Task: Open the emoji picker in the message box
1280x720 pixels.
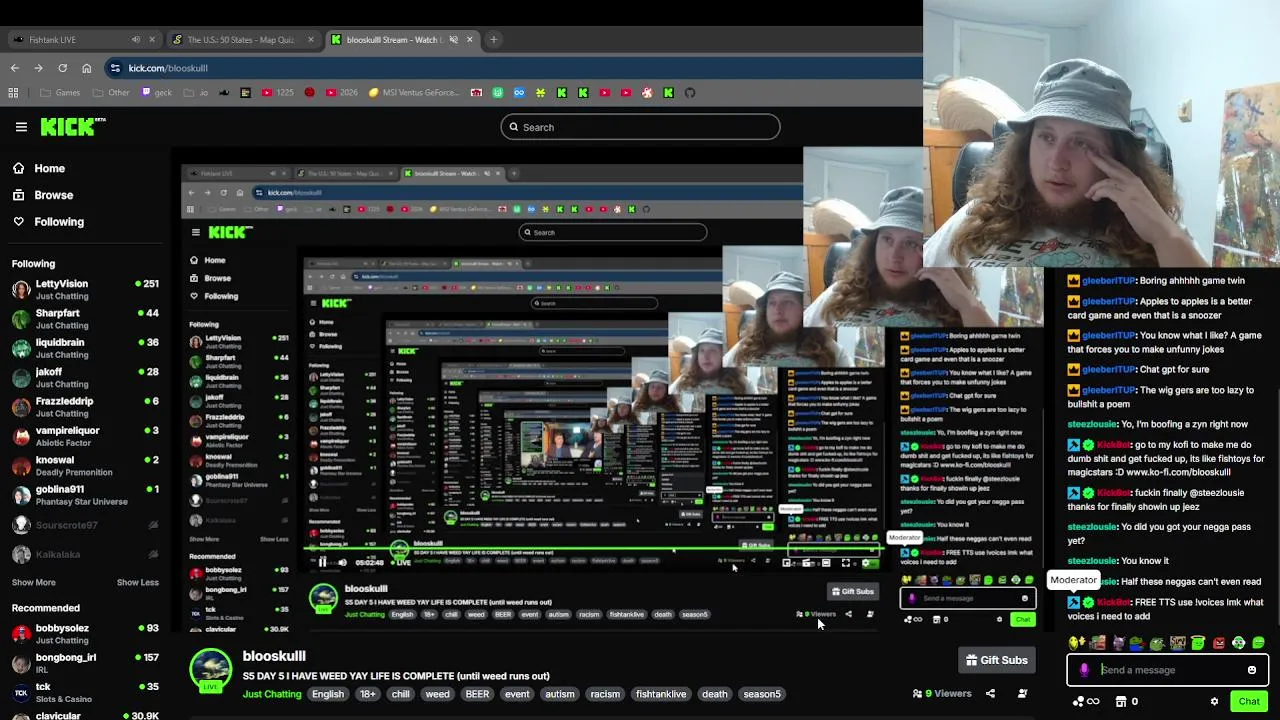Action: pyautogui.click(x=1252, y=670)
